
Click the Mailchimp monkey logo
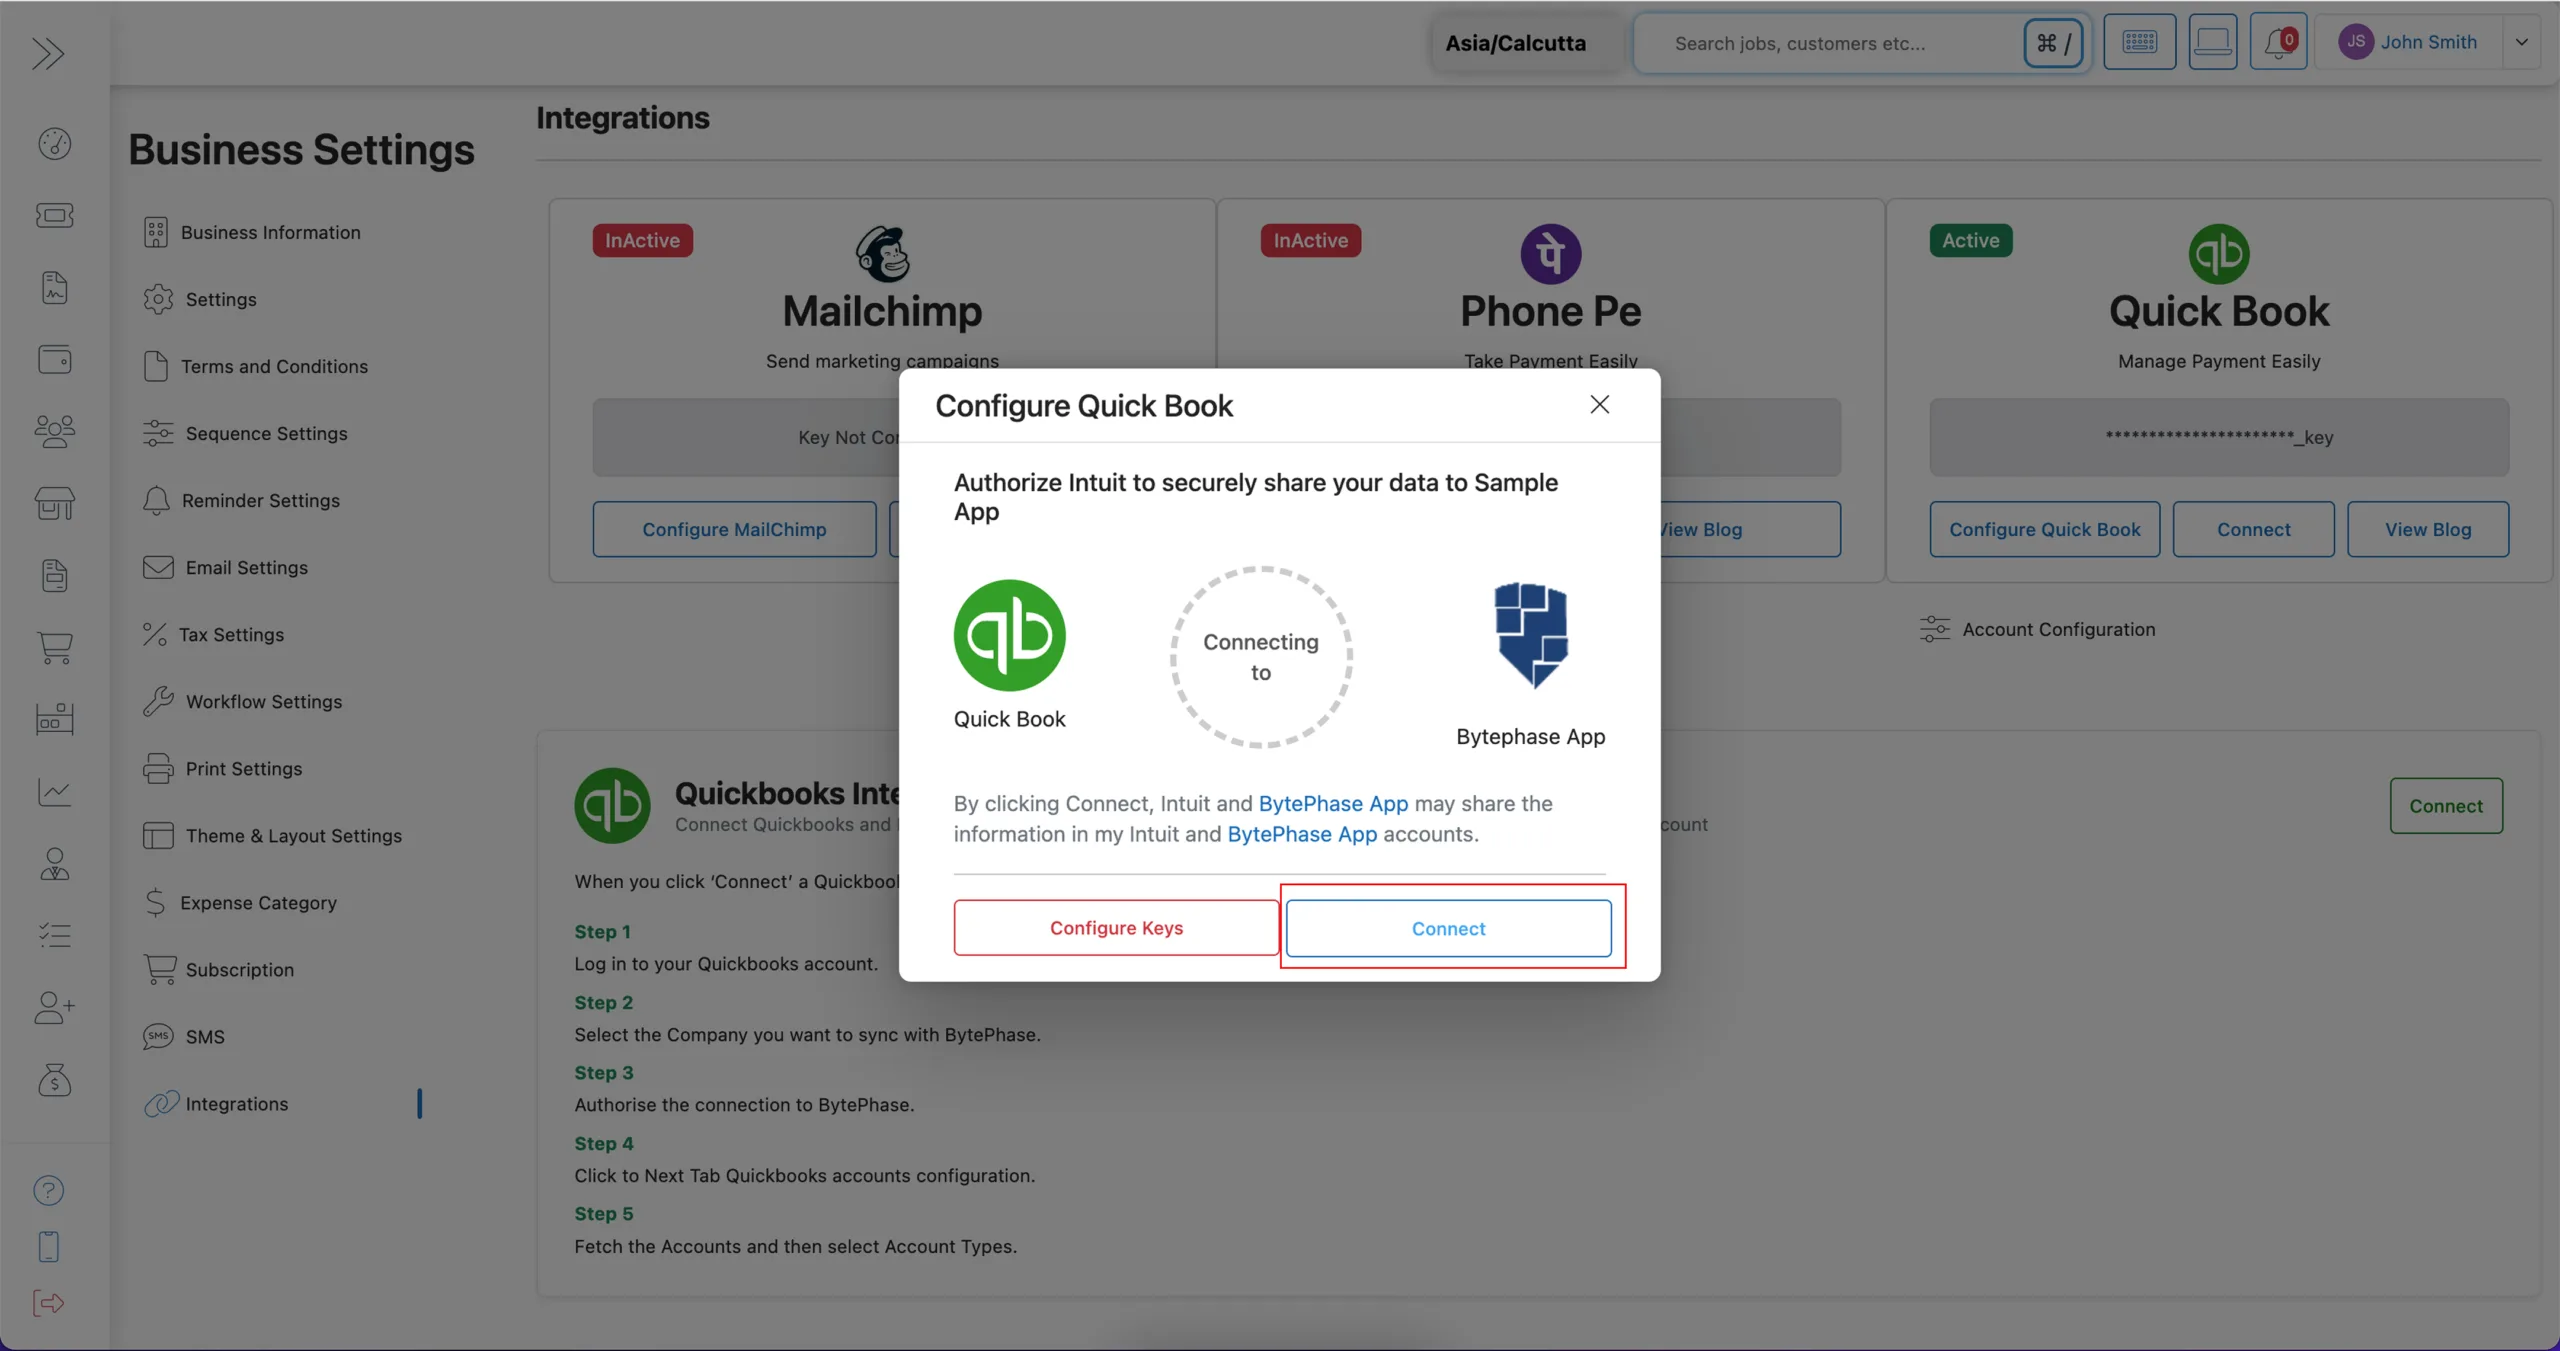click(882, 253)
